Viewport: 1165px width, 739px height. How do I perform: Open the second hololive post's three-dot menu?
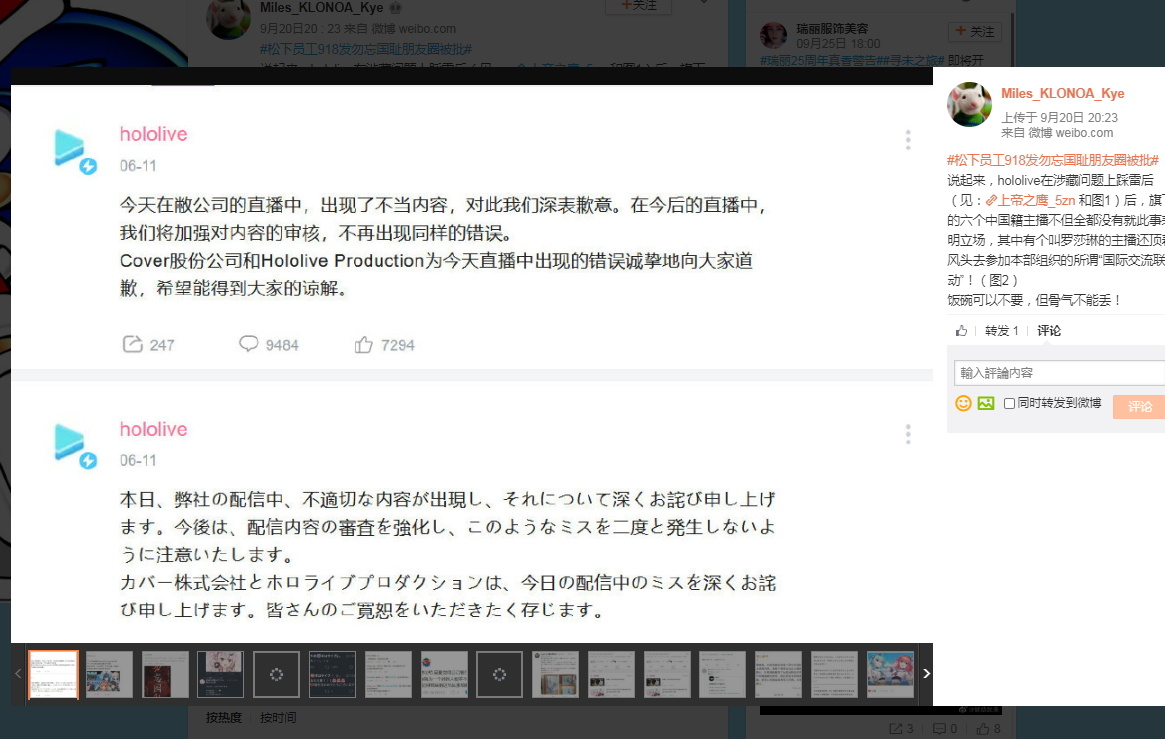point(908,434)
